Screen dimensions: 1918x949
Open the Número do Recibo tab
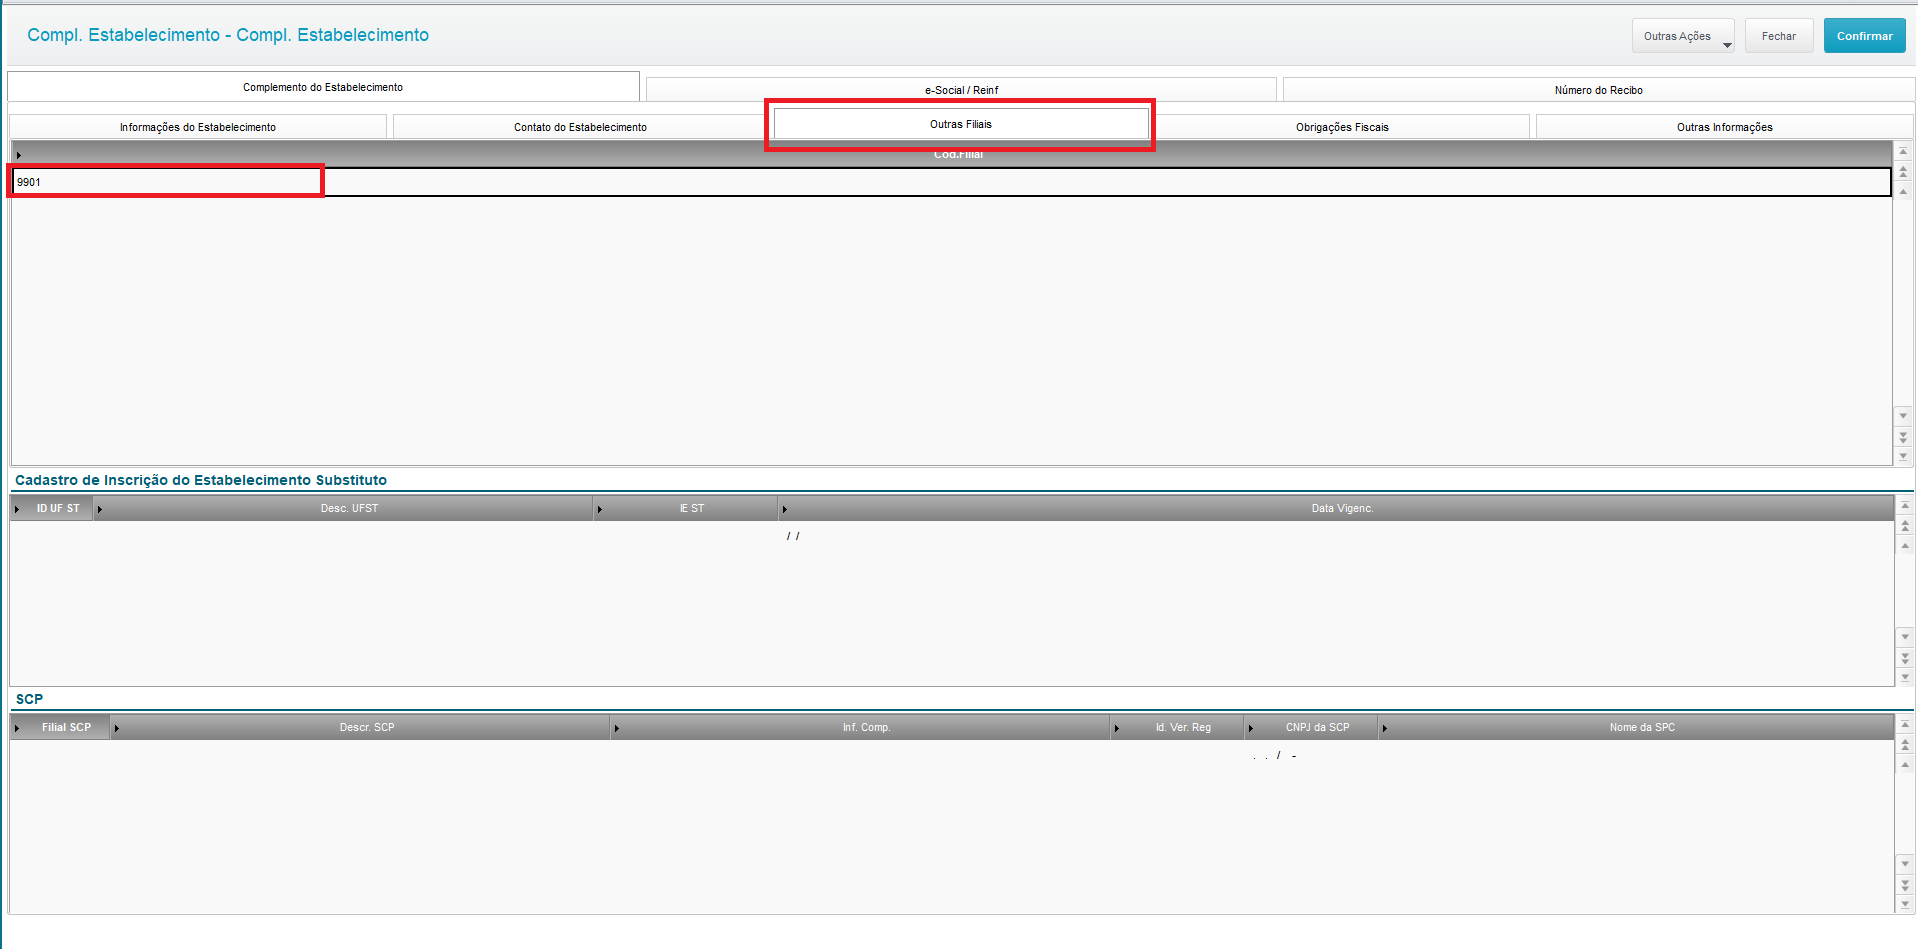tap(1598, 90)
